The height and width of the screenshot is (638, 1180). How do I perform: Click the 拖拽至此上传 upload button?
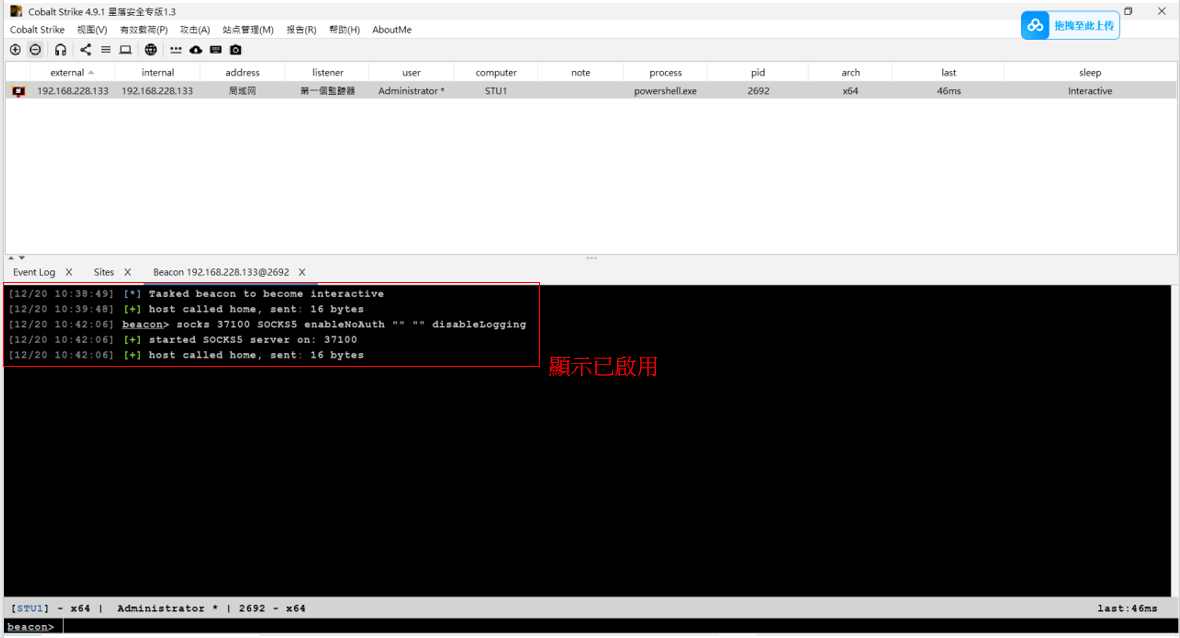pyautogui.click(x=1070, y=26)
